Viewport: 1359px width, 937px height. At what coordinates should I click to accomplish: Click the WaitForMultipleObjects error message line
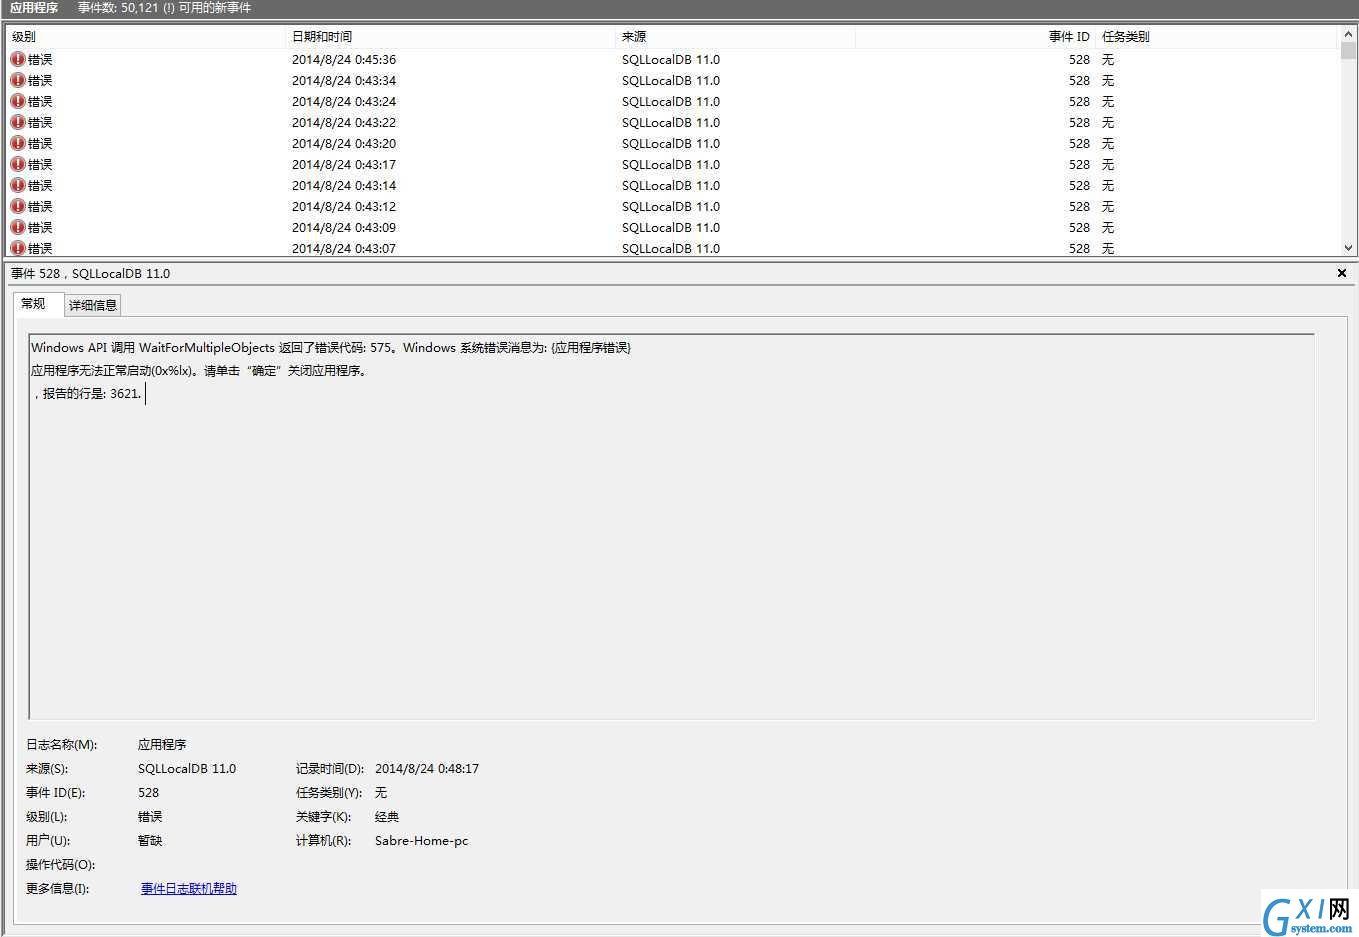click(x=331, y=347)
